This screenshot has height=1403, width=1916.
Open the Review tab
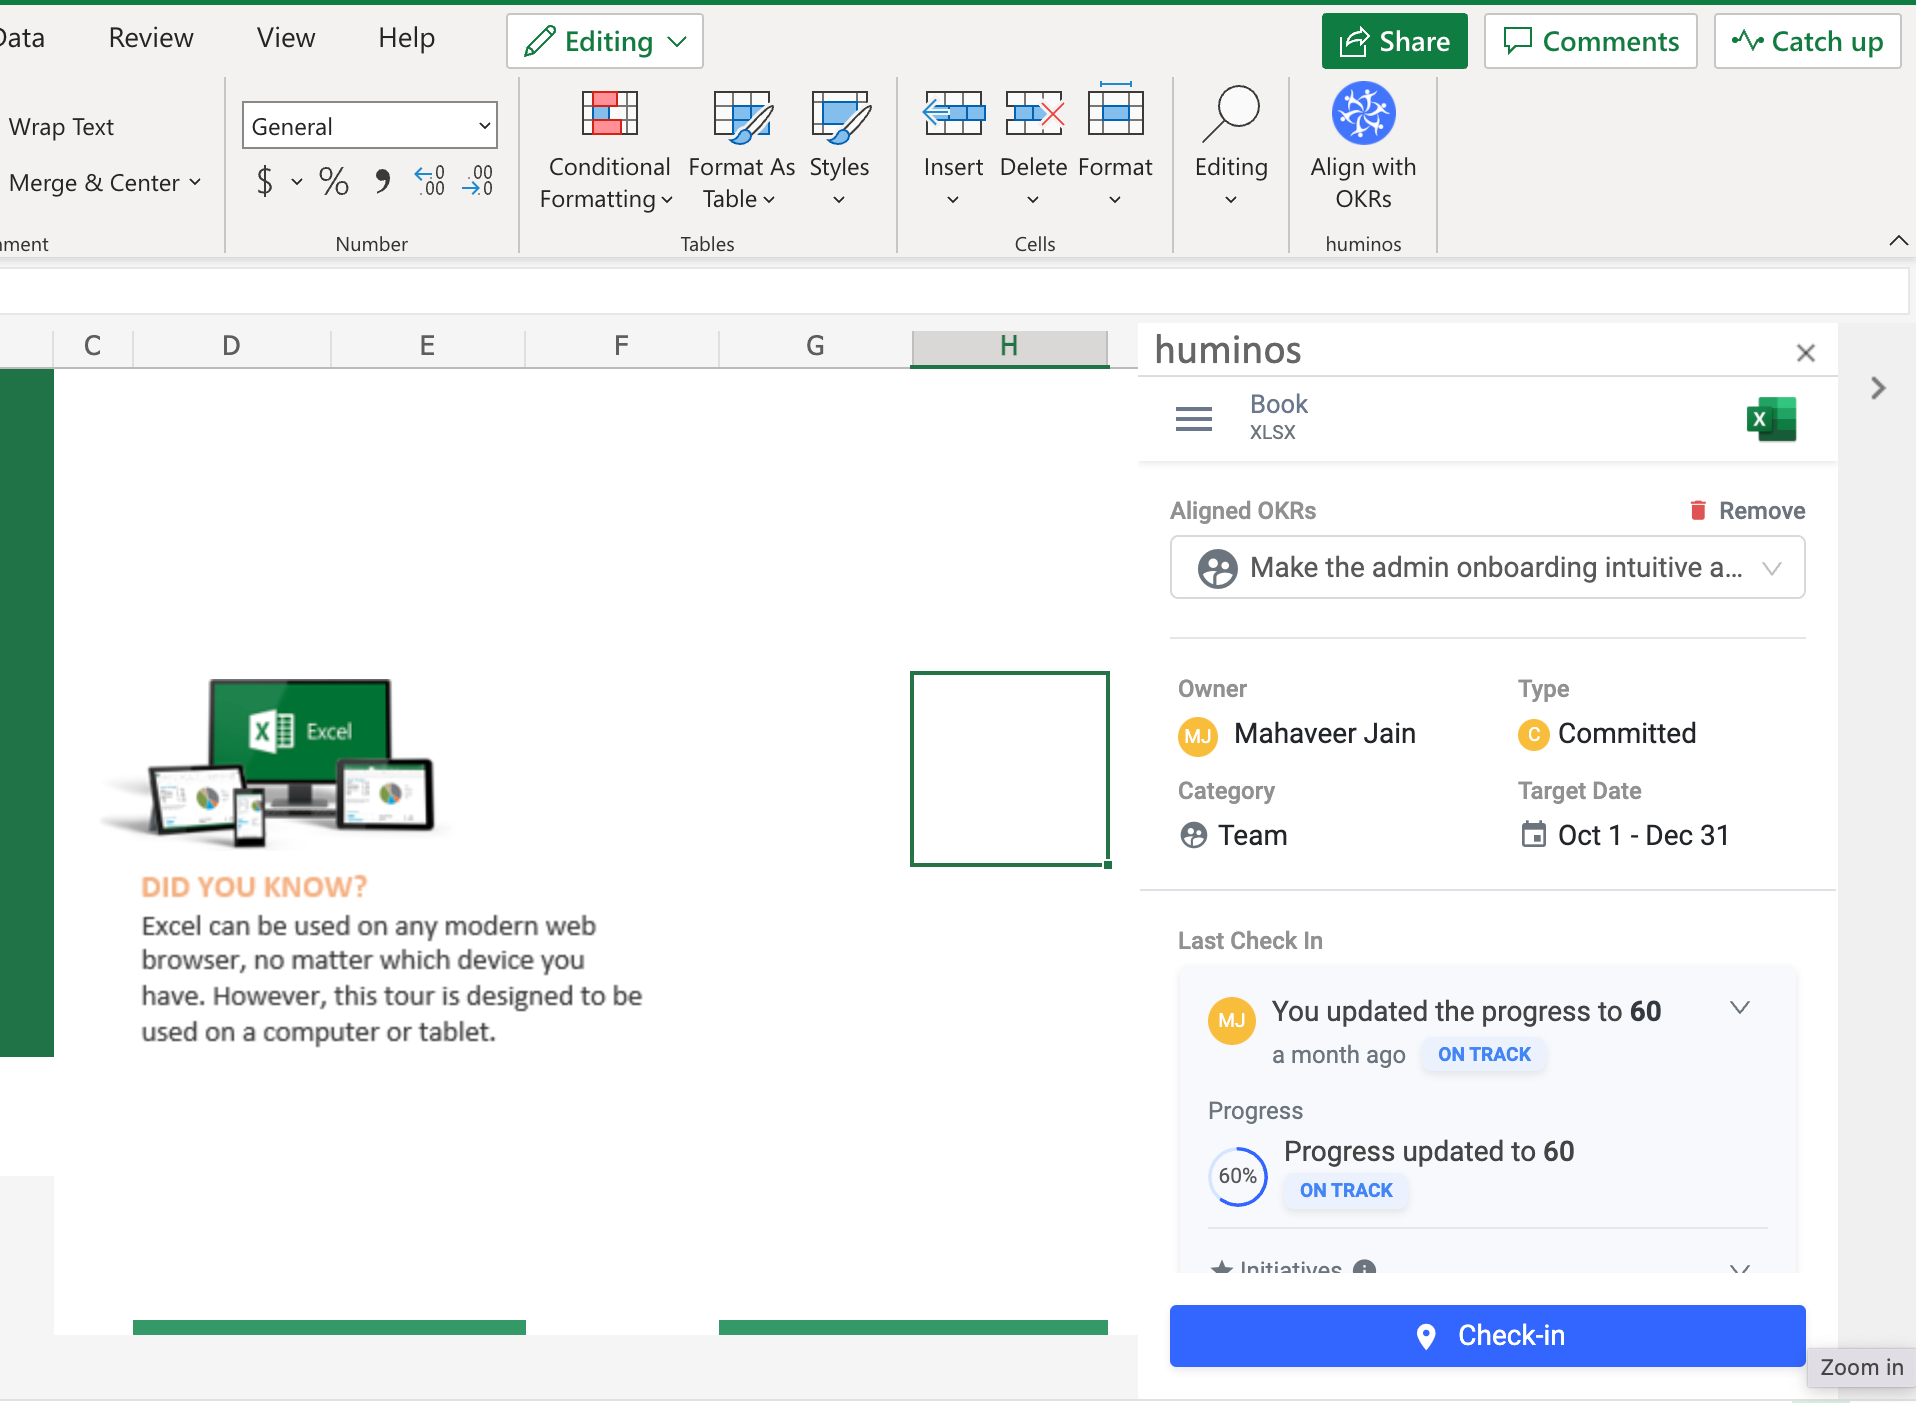tap(151, 38)
